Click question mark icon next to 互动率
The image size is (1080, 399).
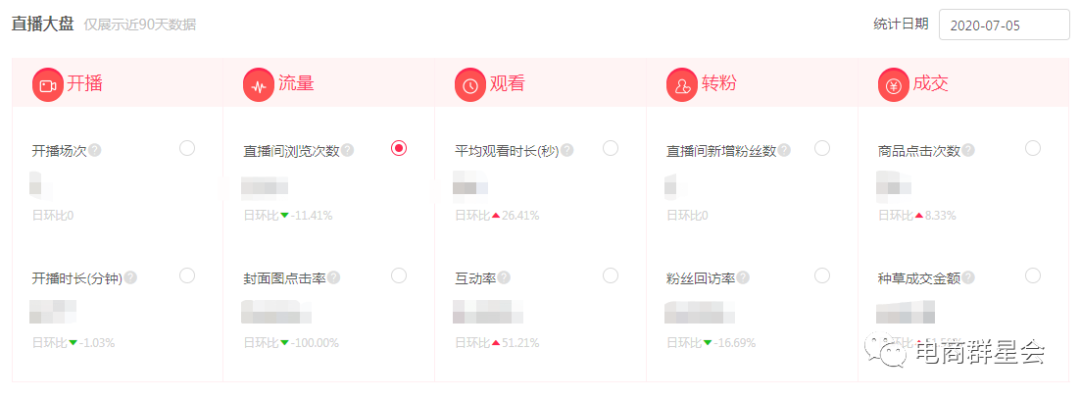tap(504, 278)
